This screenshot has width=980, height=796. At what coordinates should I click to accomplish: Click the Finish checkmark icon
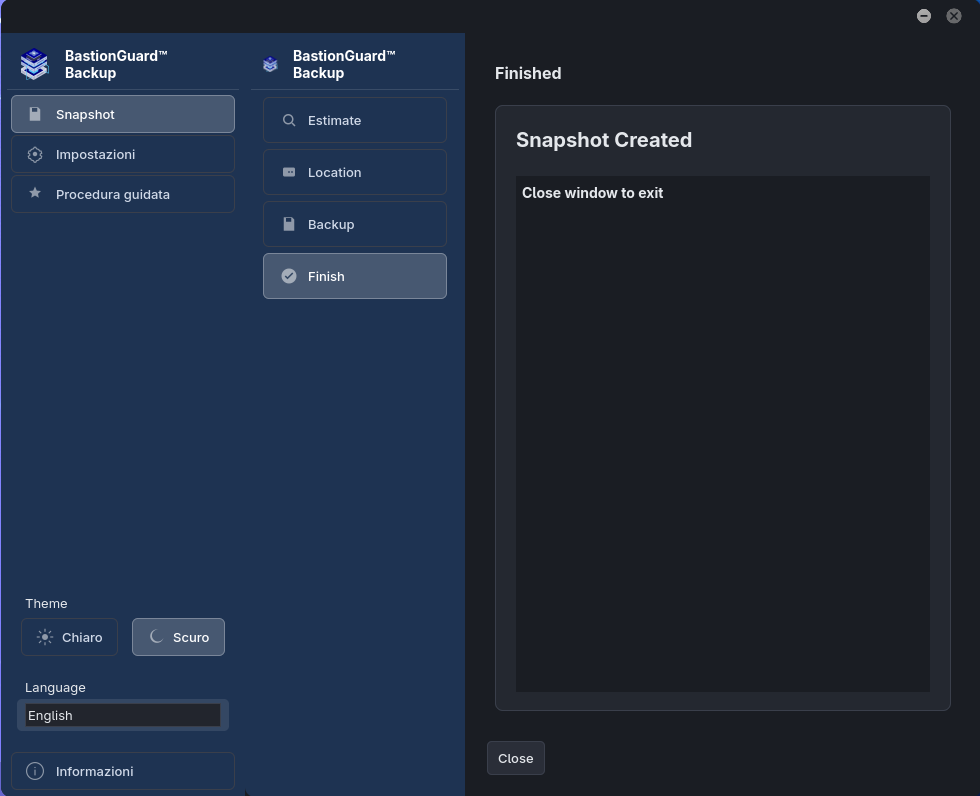[x=289, y=276]
